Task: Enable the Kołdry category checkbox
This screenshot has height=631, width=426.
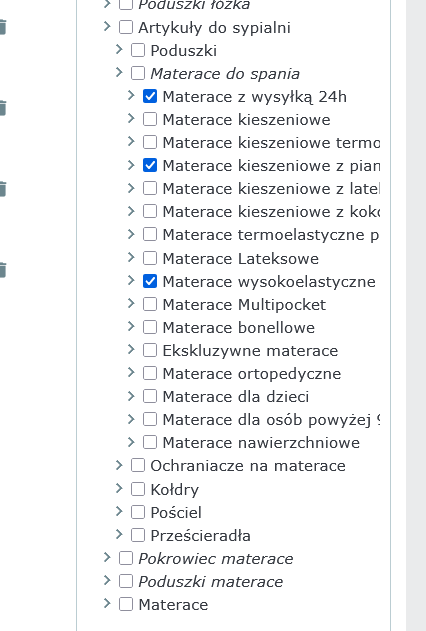Action: (138, 489)
